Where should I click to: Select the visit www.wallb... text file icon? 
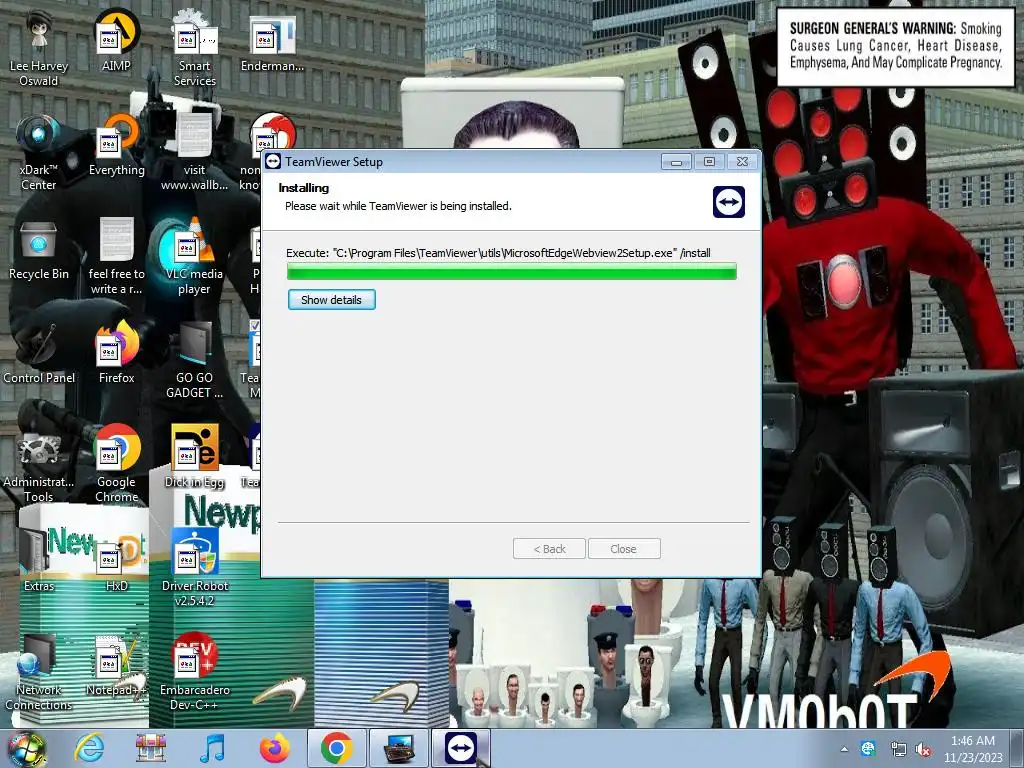pyautogui.click(x=195, y=153)
